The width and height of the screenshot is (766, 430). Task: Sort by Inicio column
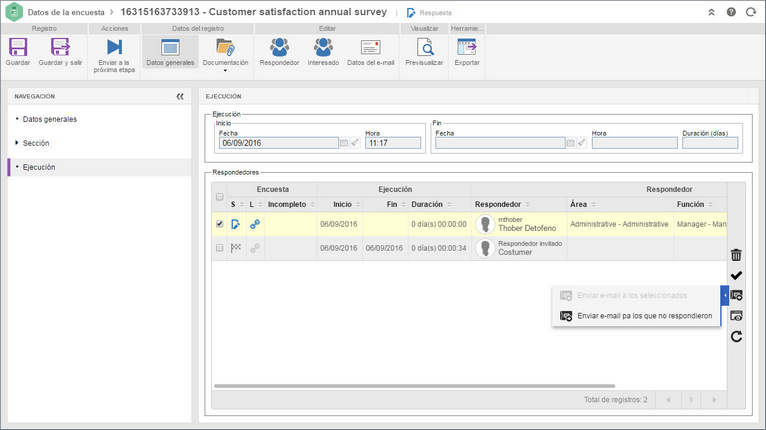click(358, 204)
